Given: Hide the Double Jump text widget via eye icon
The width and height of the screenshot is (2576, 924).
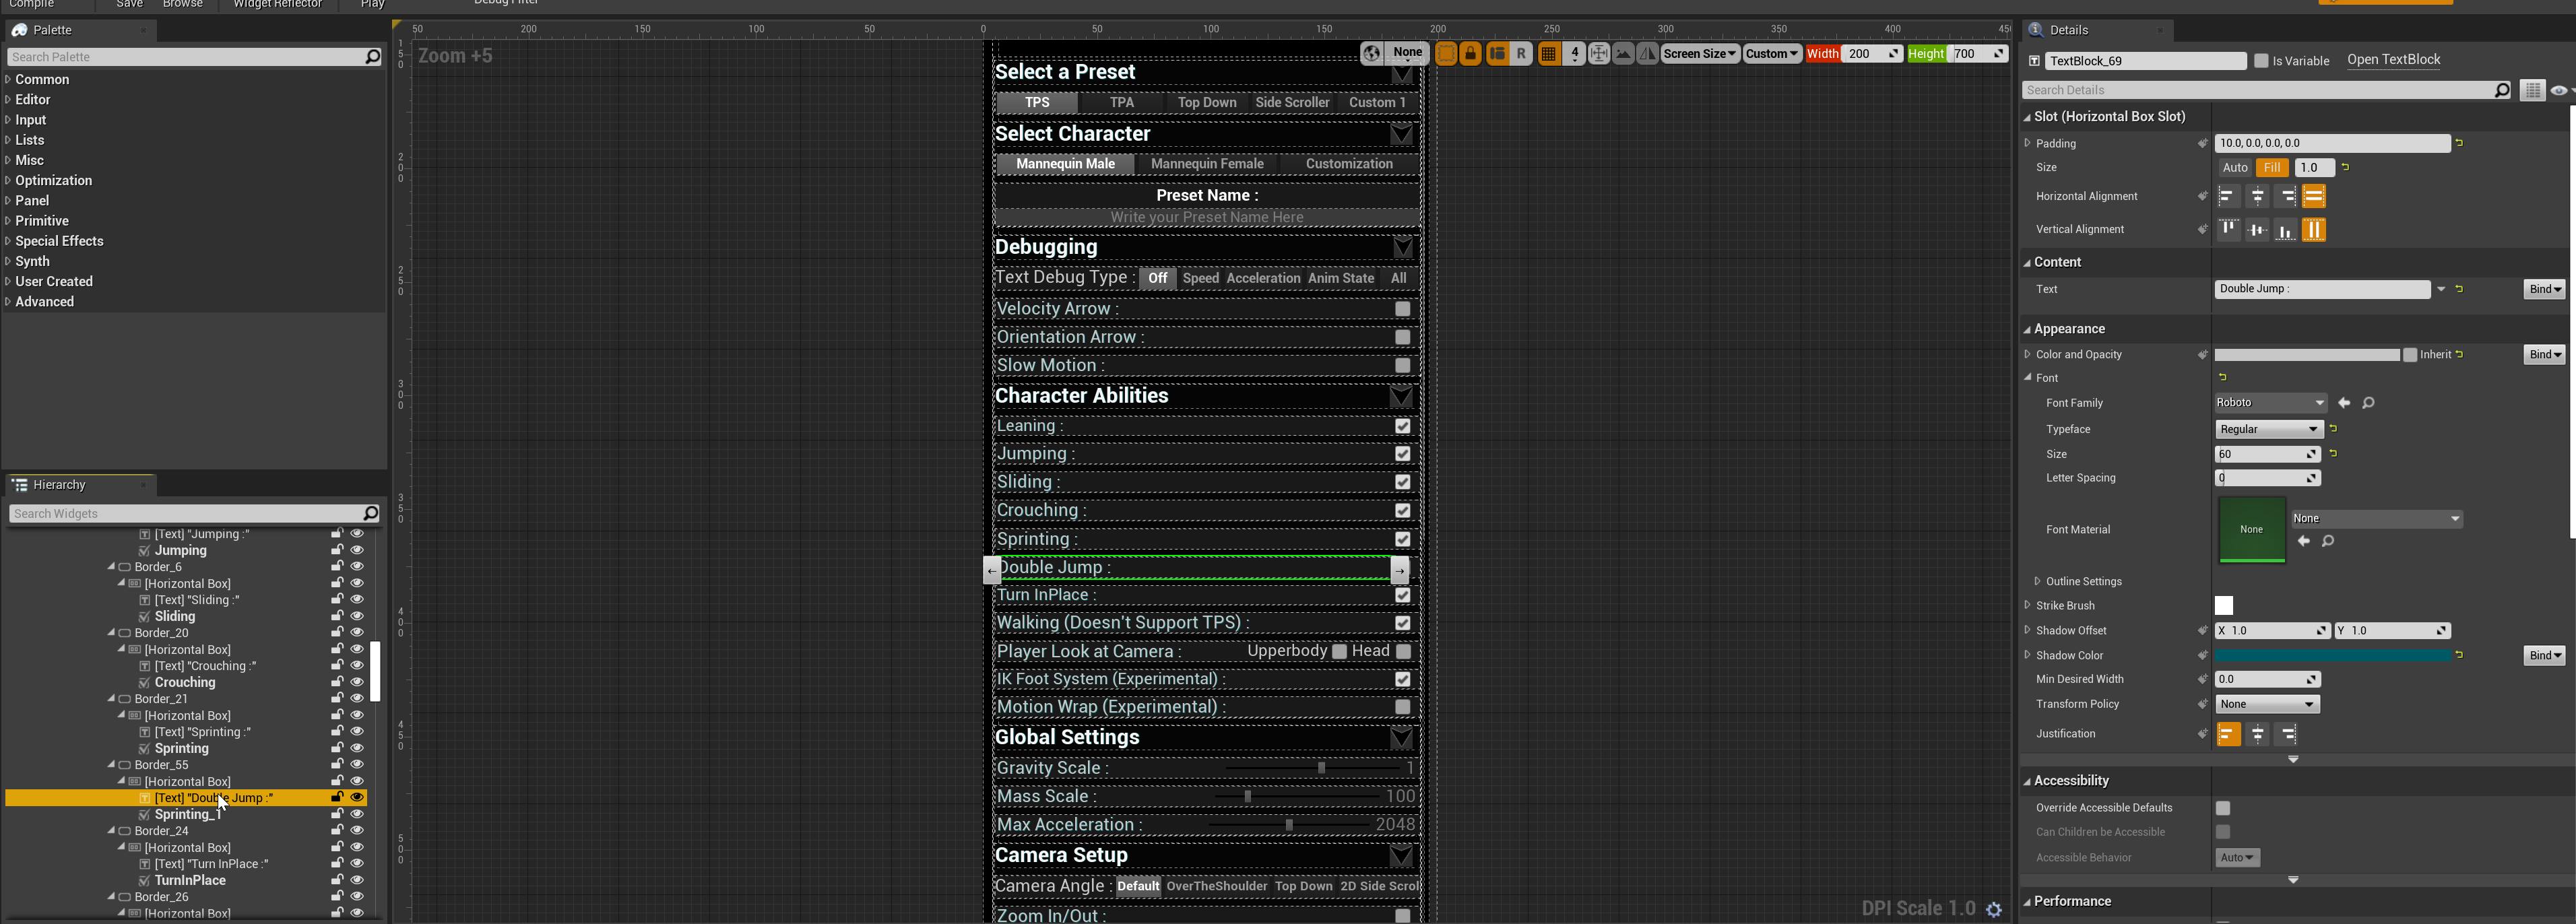Looking at the screenshot, I should [x=356, y=798].
